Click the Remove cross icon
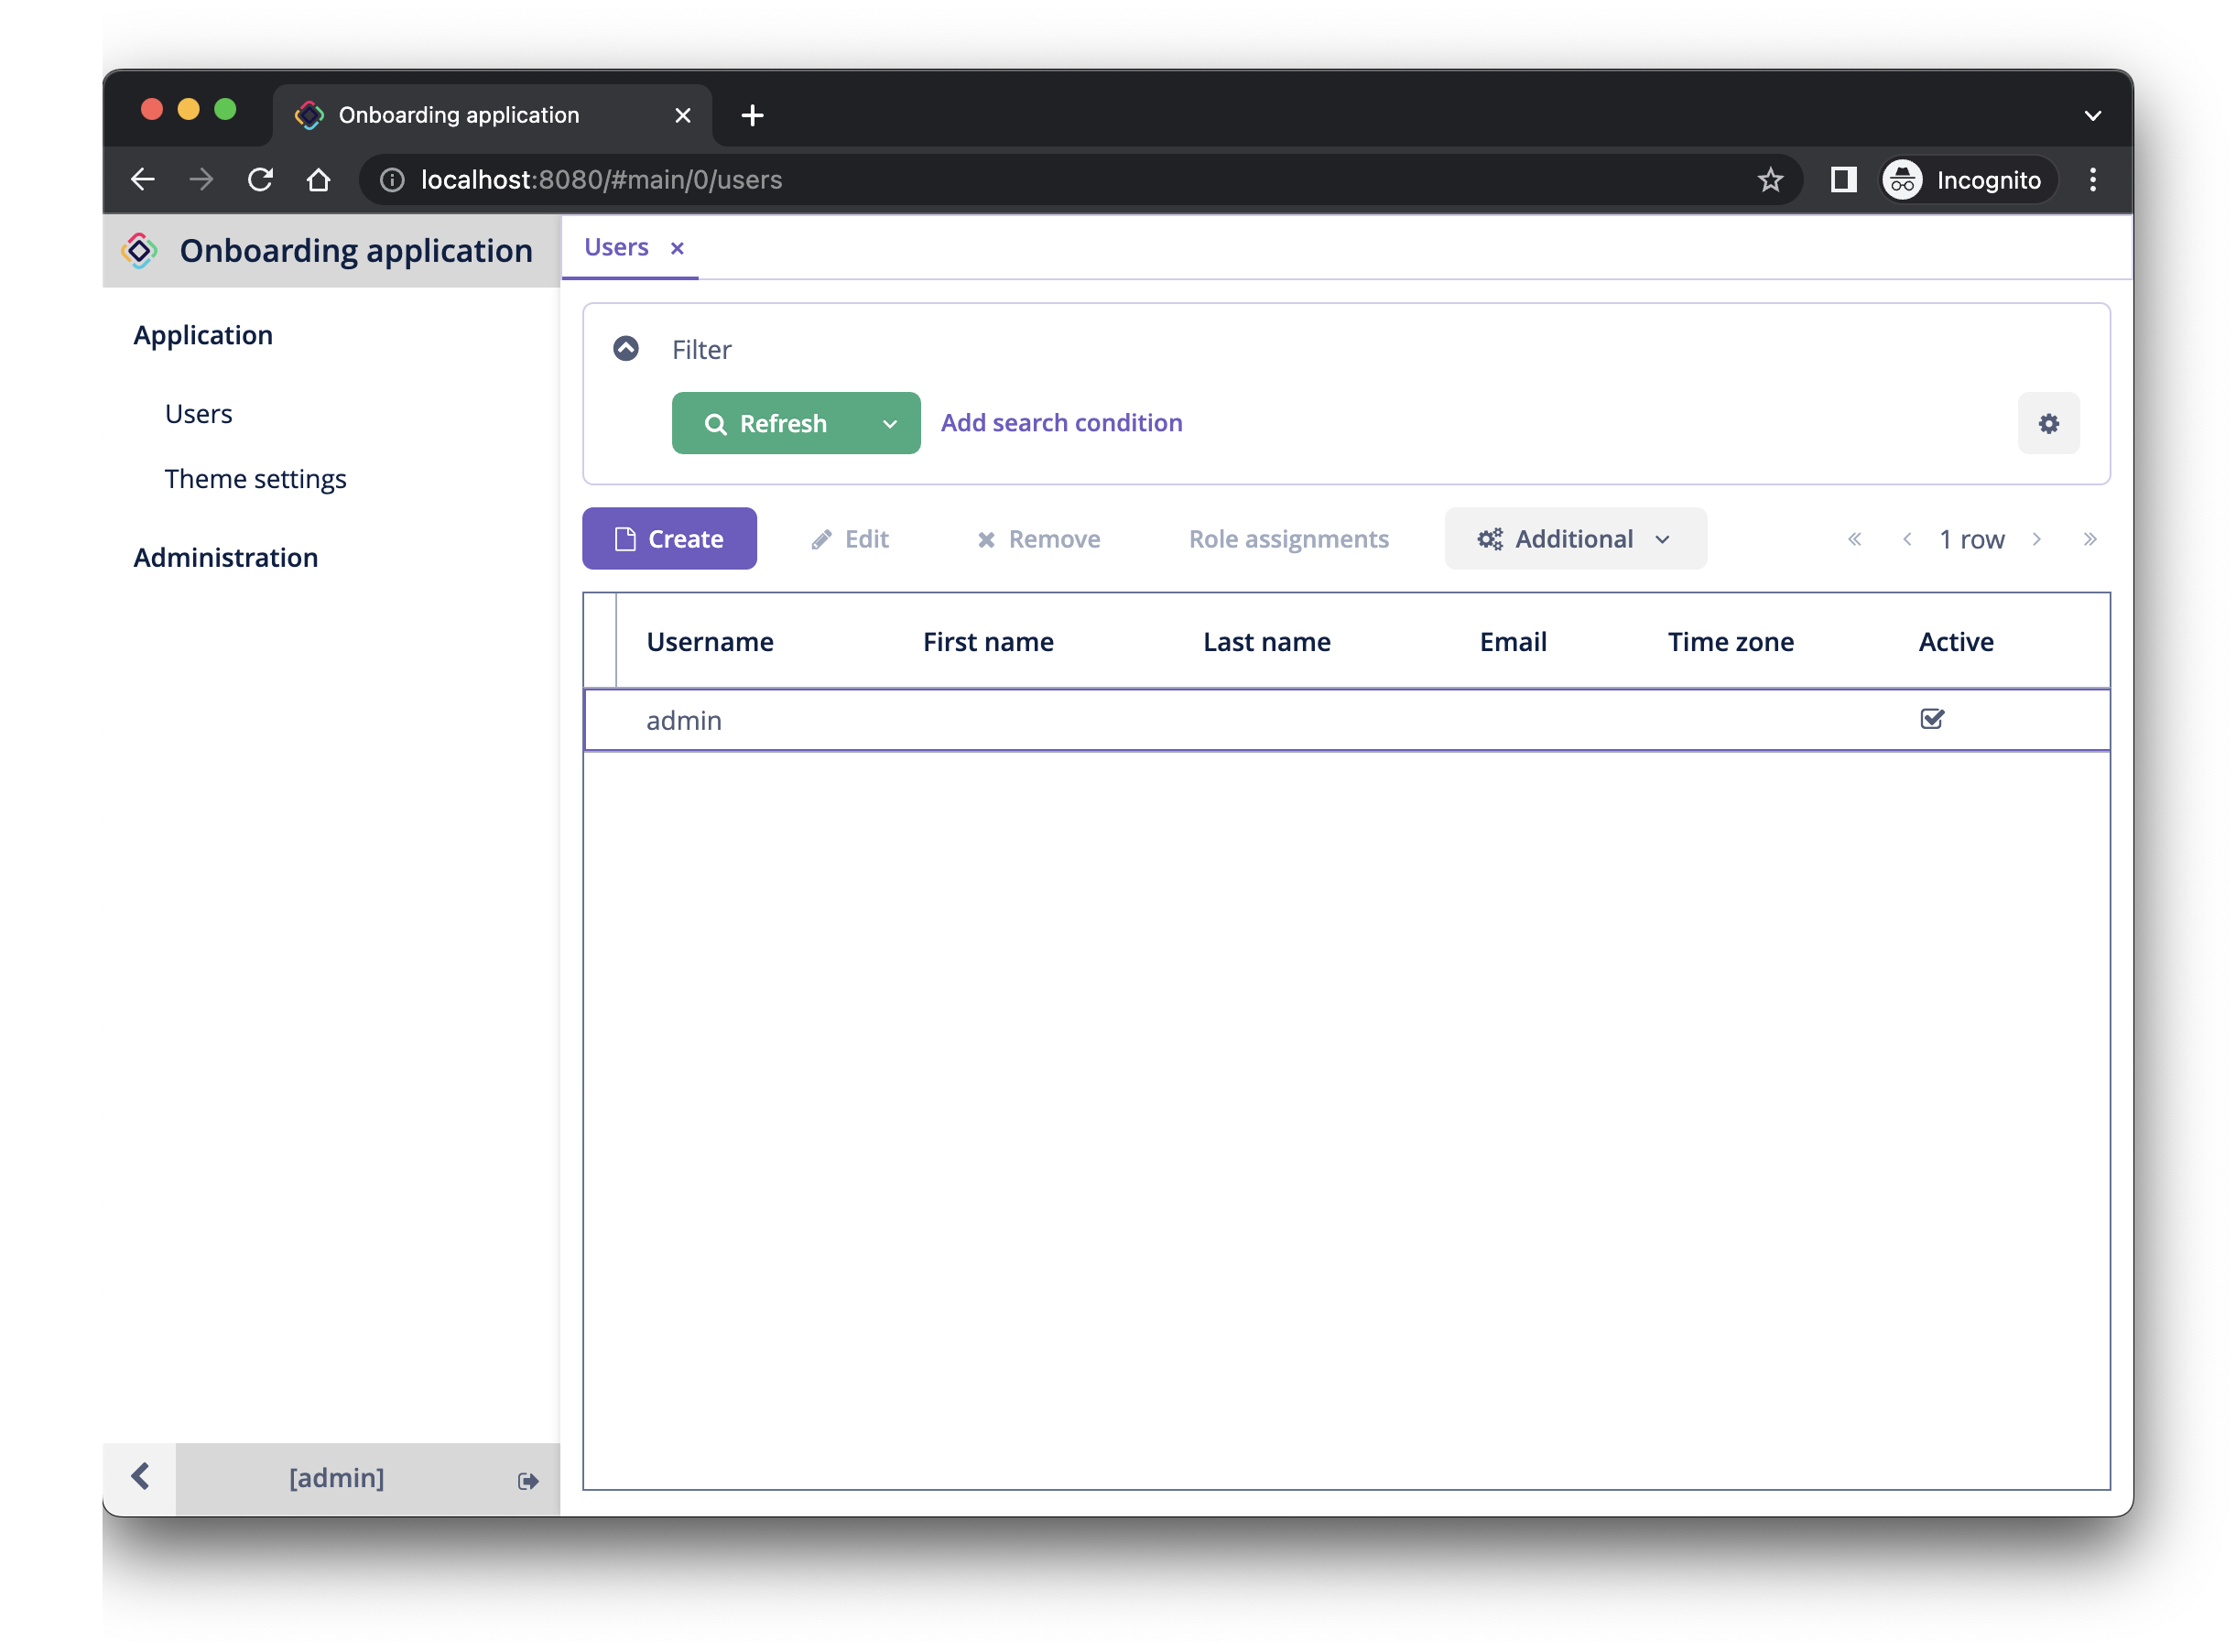Image resolution: width=2236 pixels, height=1652 pixels. (986, 538)
